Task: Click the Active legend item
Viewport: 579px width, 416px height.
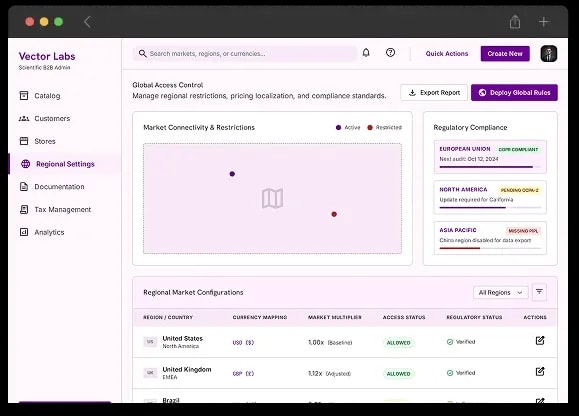Action: [x=348, y=127]
